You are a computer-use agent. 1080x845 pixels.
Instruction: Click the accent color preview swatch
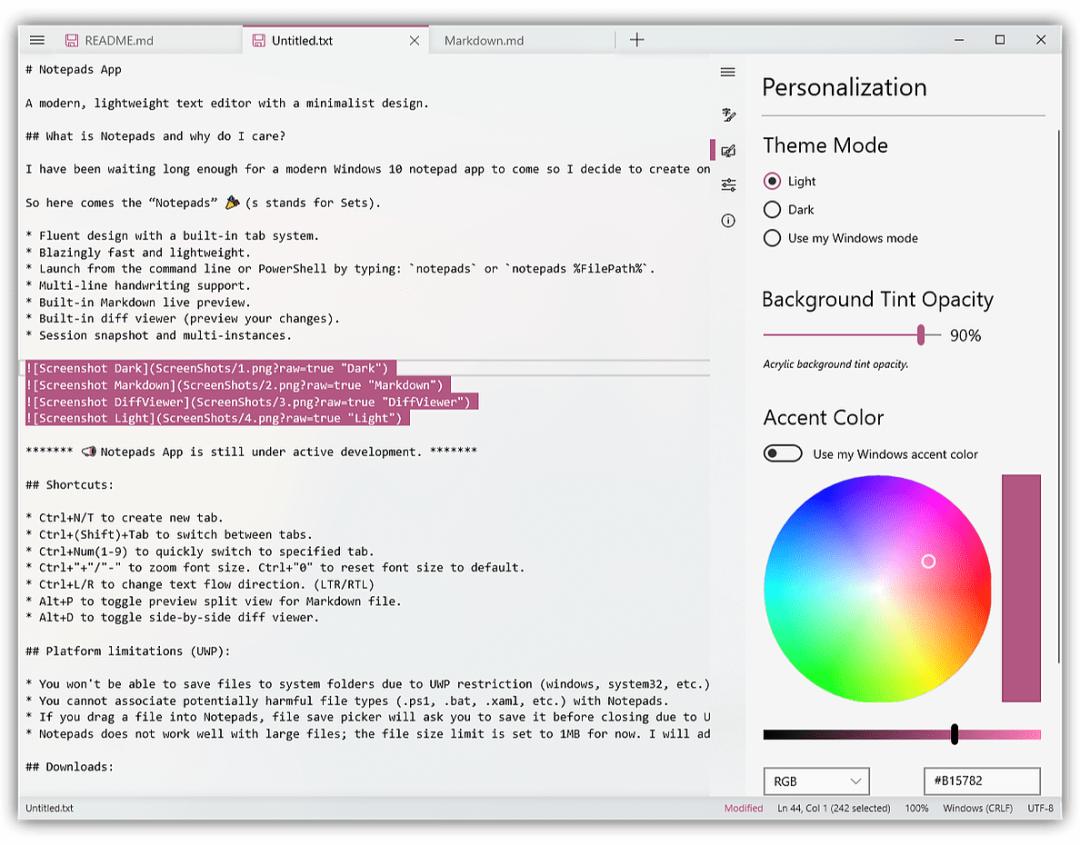[x=1021, y=588]
